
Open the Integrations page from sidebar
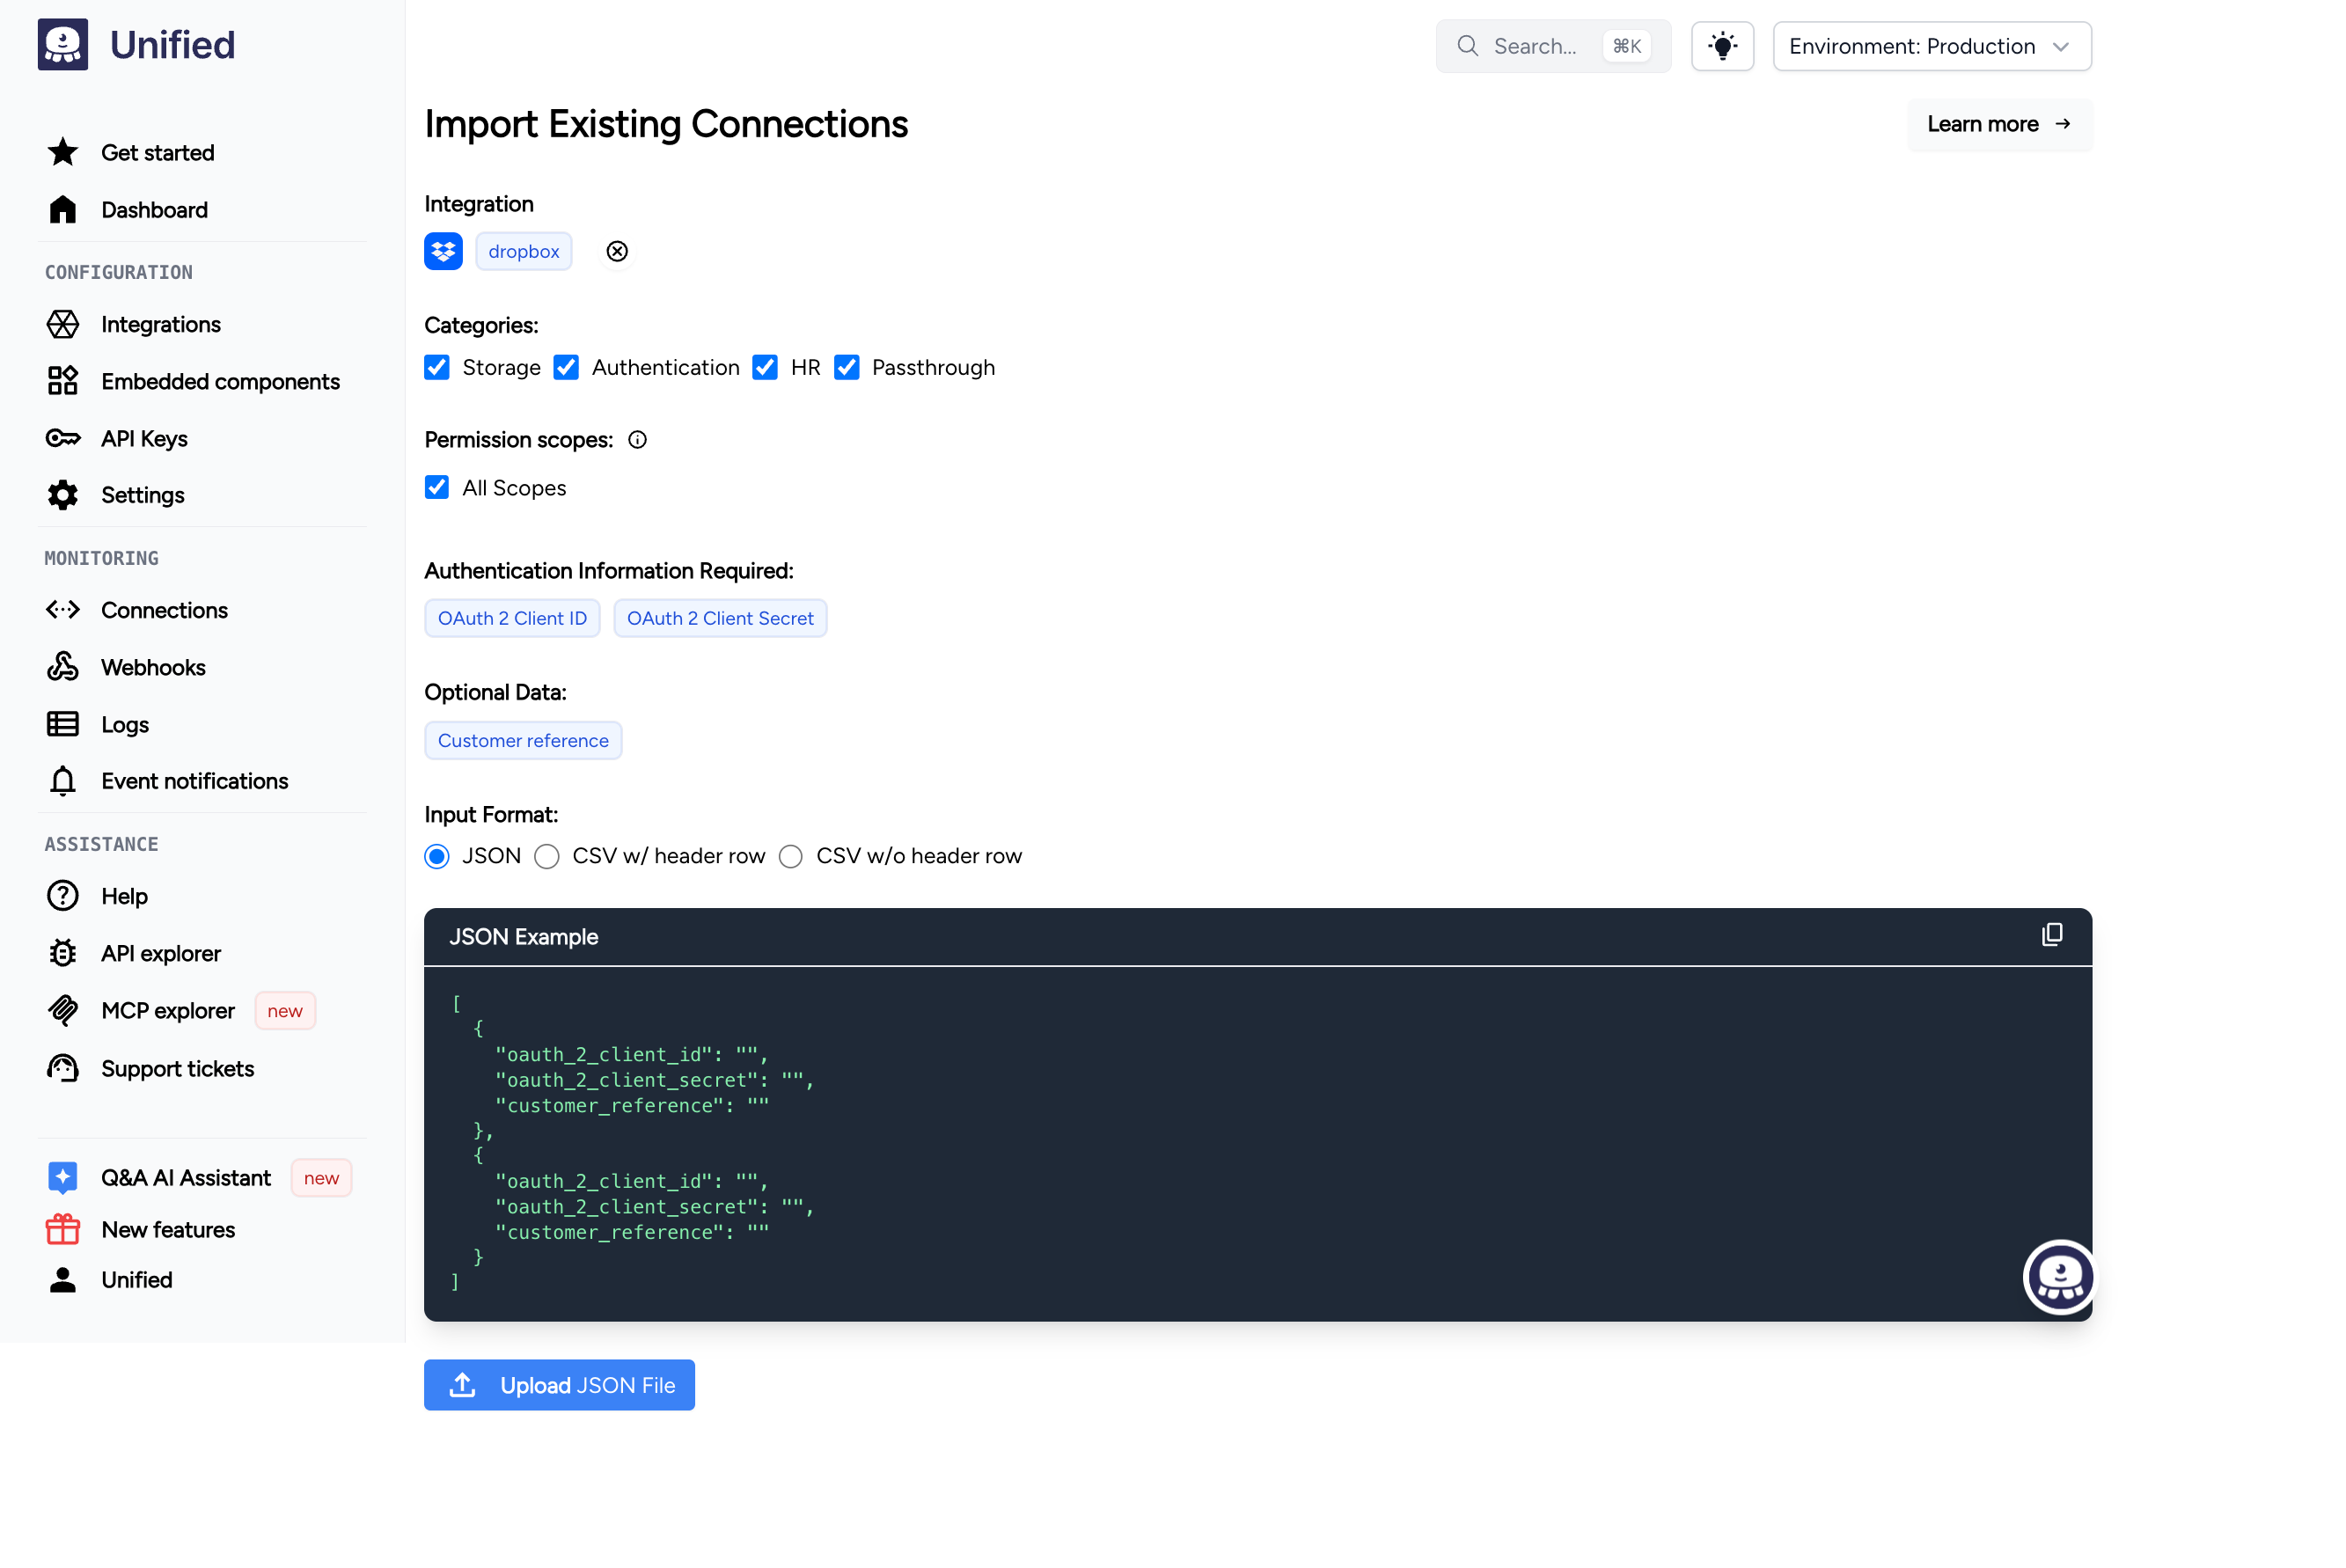point(160,324)
